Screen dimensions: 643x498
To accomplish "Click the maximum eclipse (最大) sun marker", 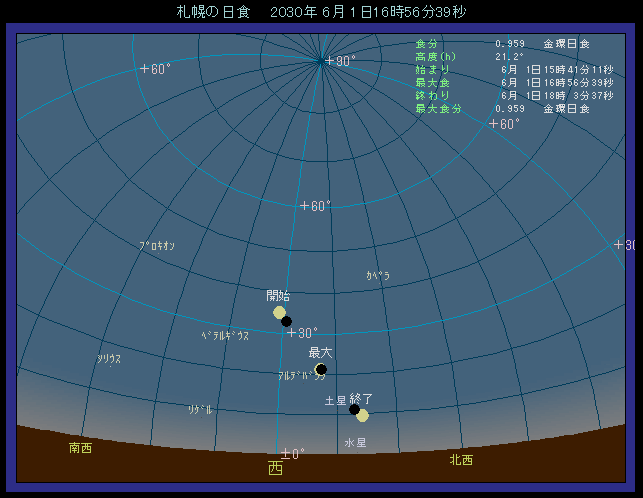I will click(x=320, y=369).
